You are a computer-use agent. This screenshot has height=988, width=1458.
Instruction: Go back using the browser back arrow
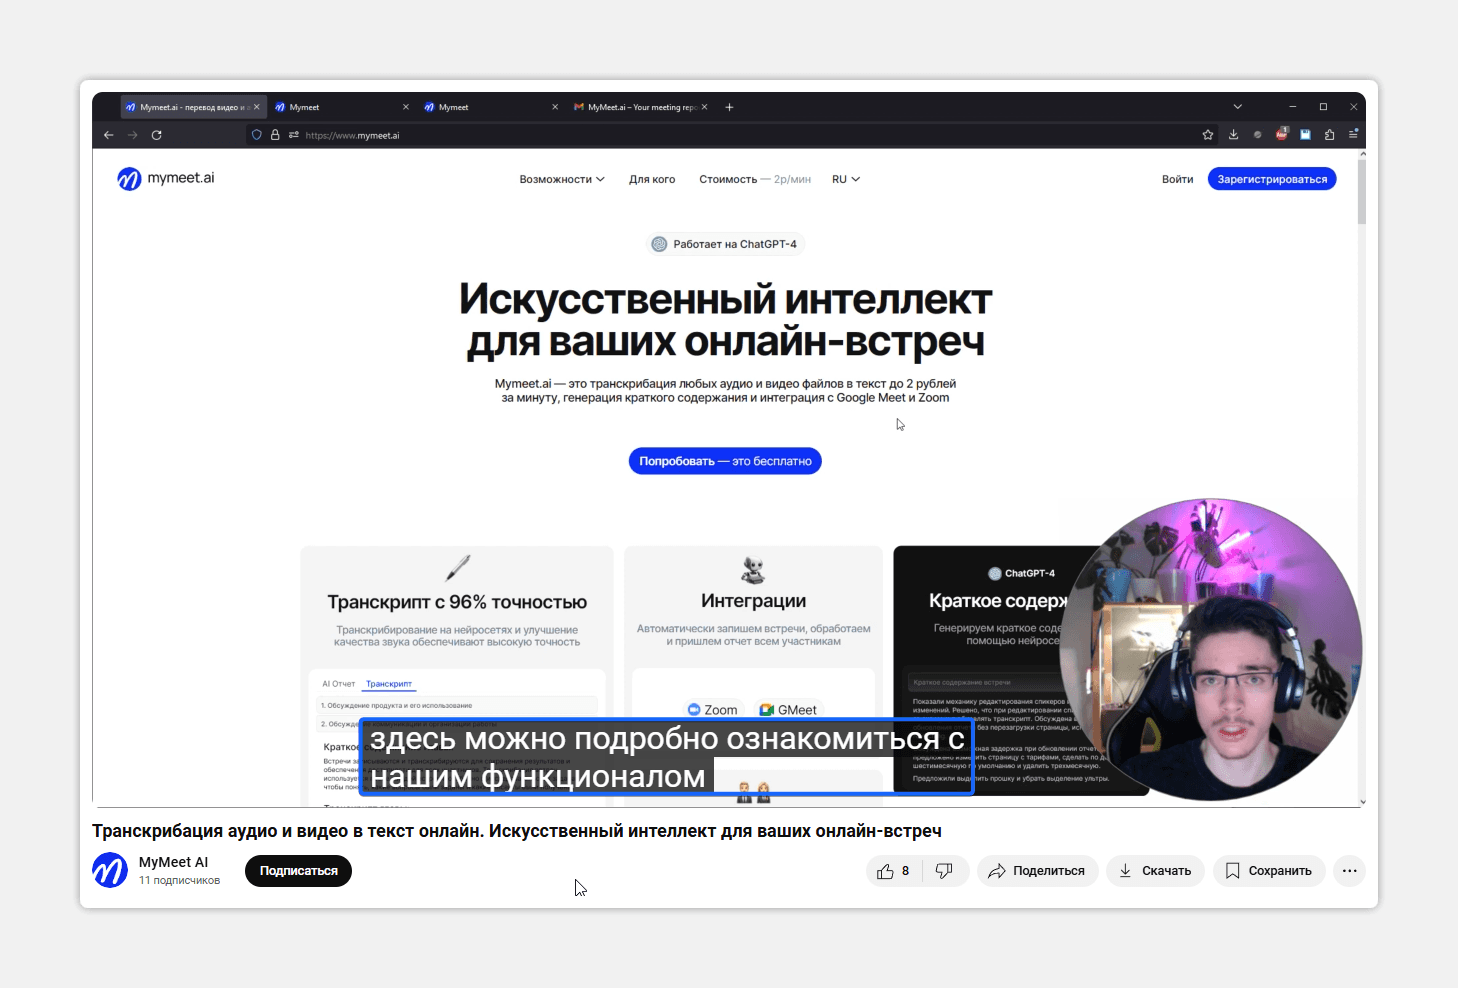109,135
